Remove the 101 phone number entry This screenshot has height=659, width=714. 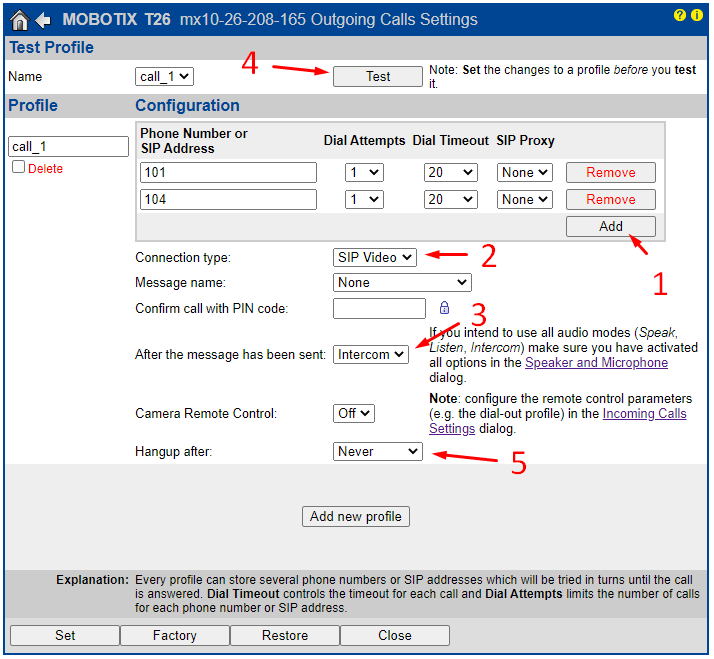click(x=610, y=173)
